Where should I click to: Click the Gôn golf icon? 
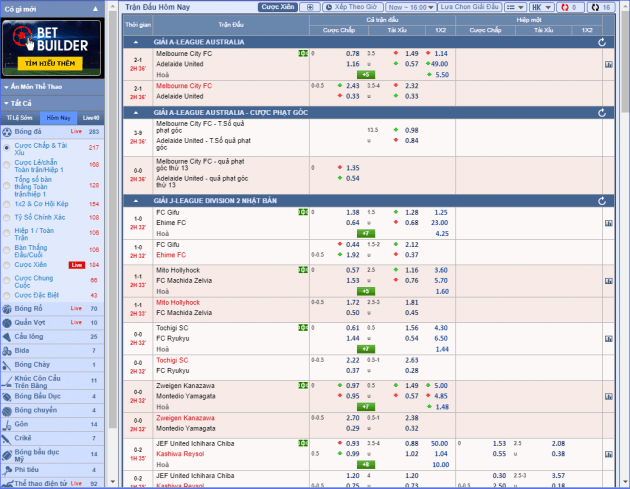click(x=7, y=424)
